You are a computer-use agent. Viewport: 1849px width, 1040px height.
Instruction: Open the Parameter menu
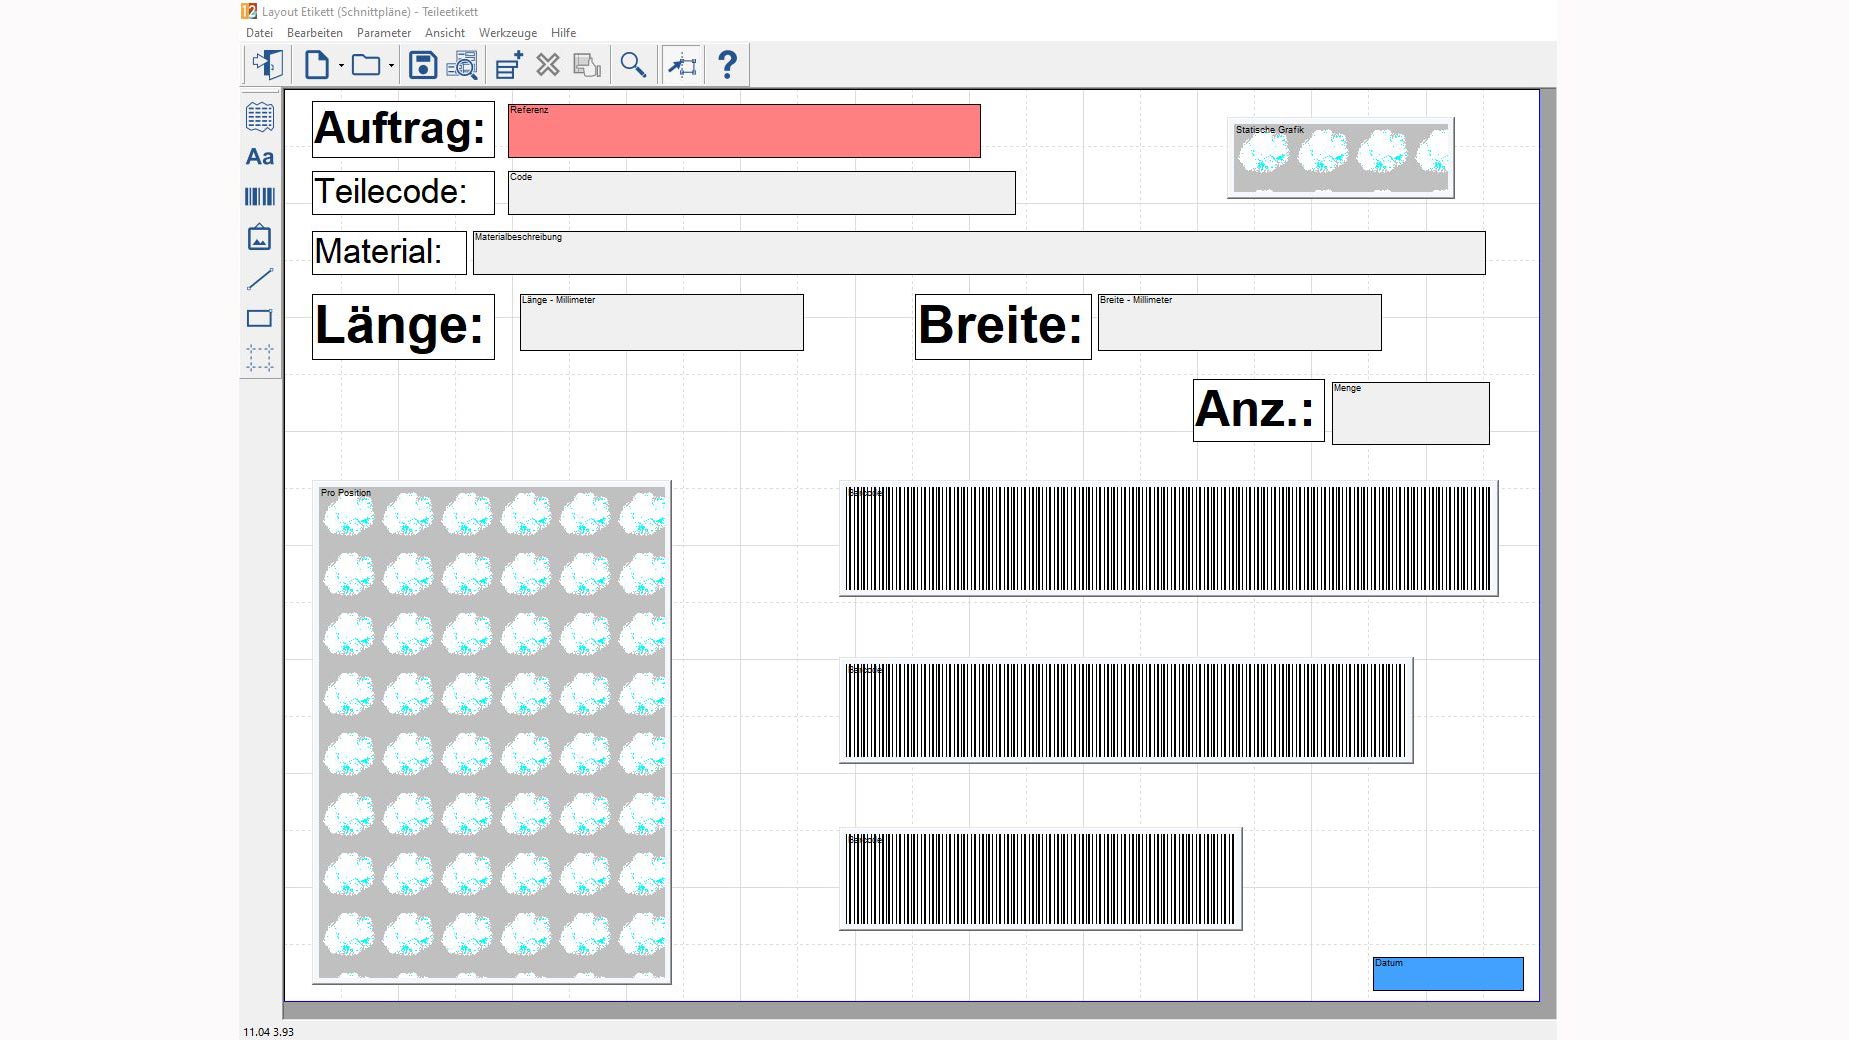pos(383,33)
